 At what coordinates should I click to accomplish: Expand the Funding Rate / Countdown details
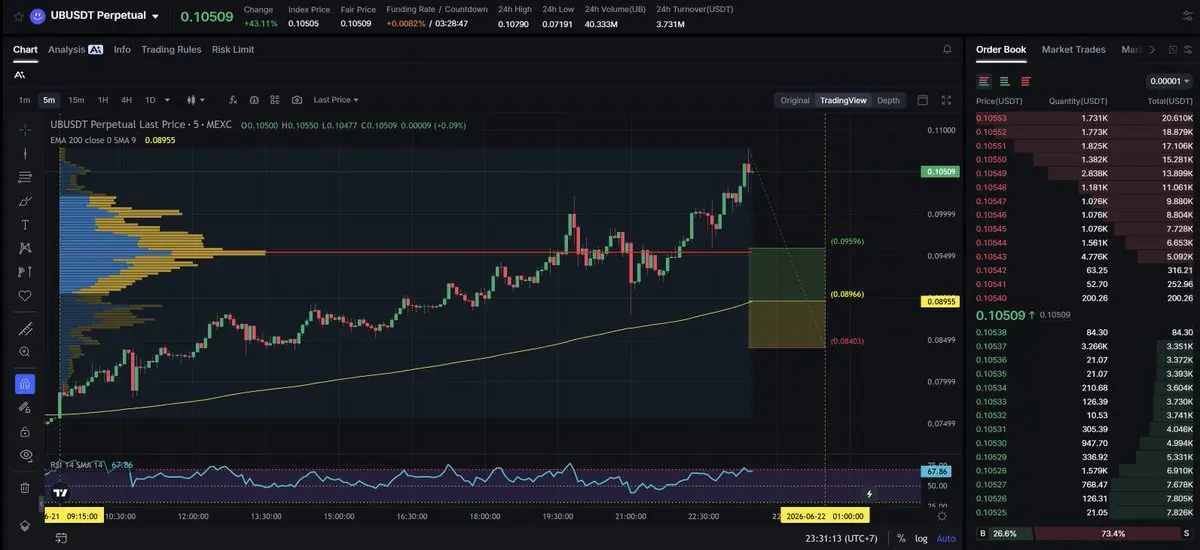437,9
